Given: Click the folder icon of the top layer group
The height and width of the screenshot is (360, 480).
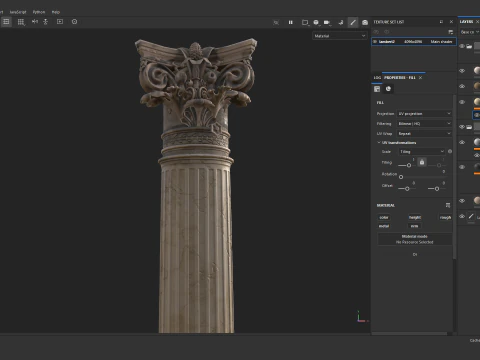Looking at the screenshot, I should pos(469,46).
